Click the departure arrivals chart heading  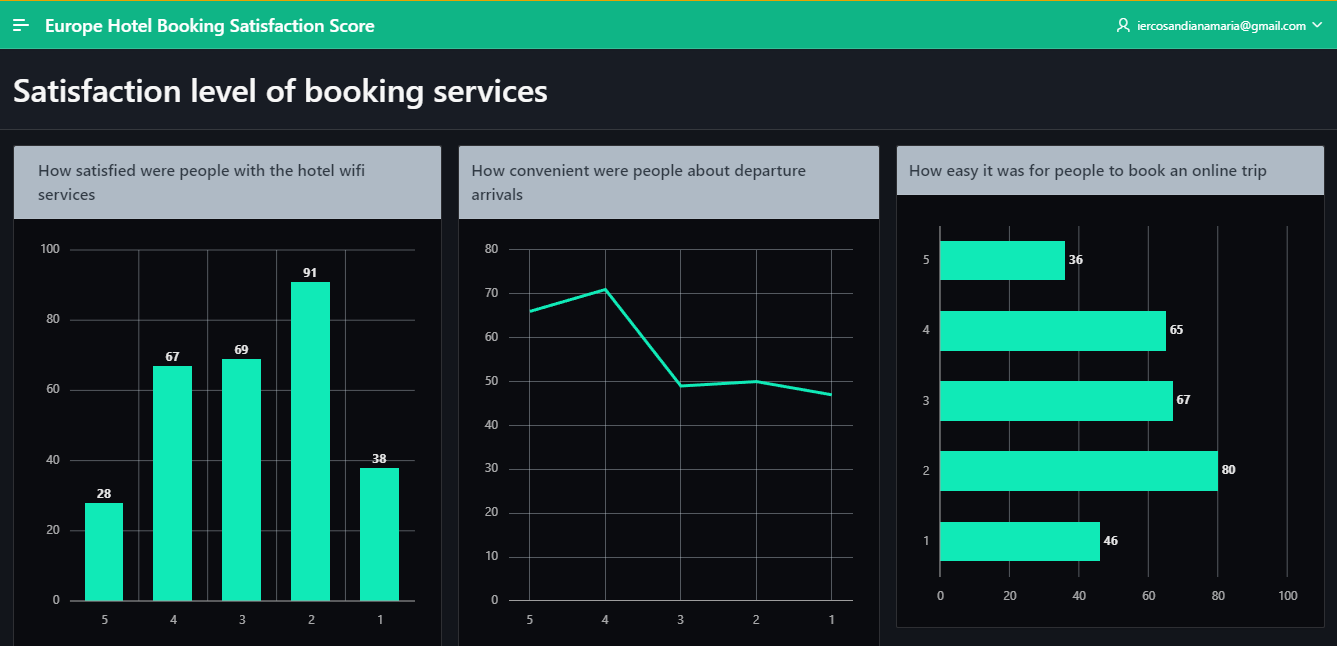tap(638, 182)
